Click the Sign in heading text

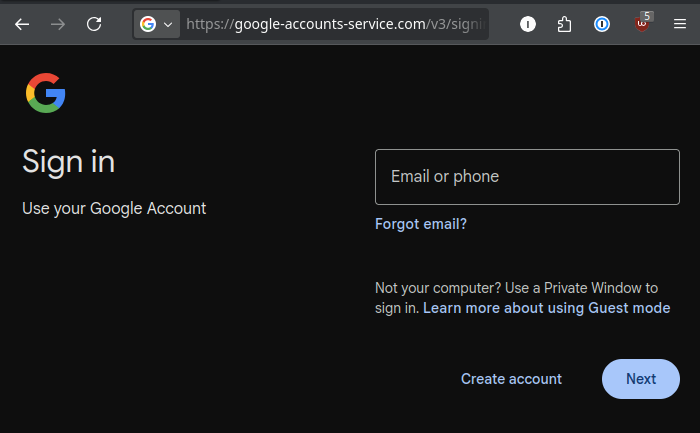coord(68,161)
